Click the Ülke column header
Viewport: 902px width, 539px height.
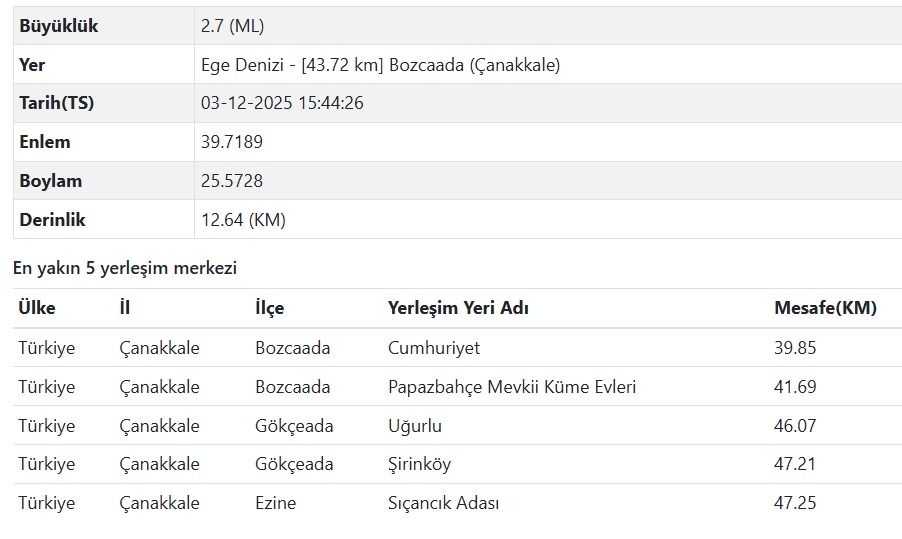(37, 308)
